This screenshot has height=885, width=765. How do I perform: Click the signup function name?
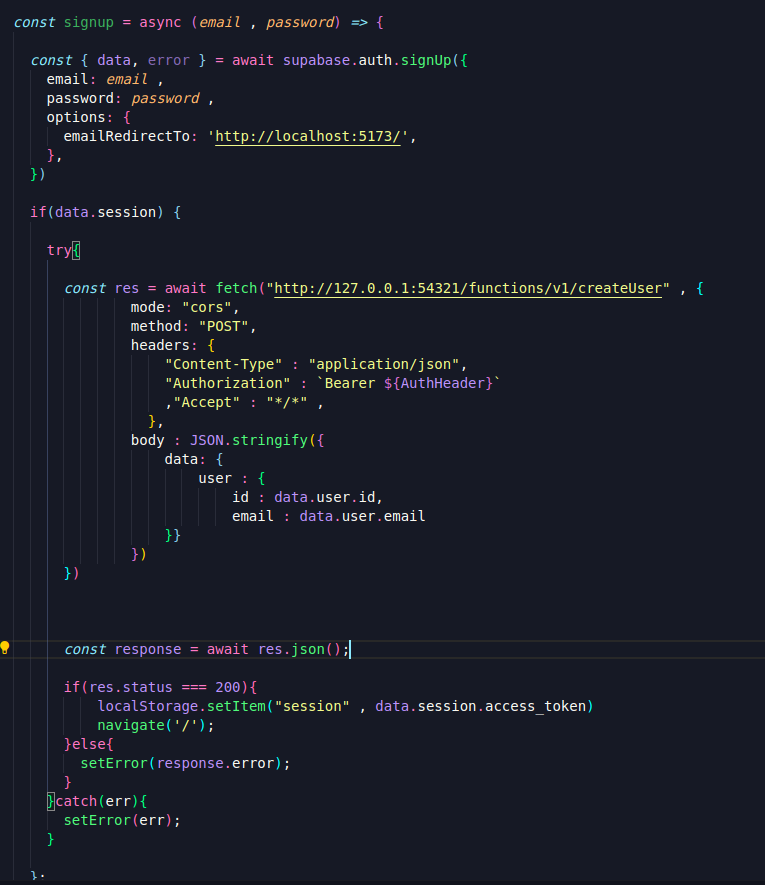89,22
